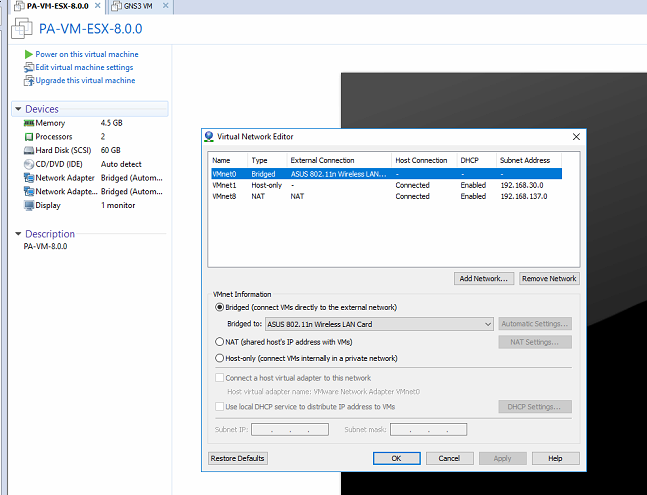Screen dimensions: 647x495
Task: Click the green Power on play icon
Action: tap(28, 54)
